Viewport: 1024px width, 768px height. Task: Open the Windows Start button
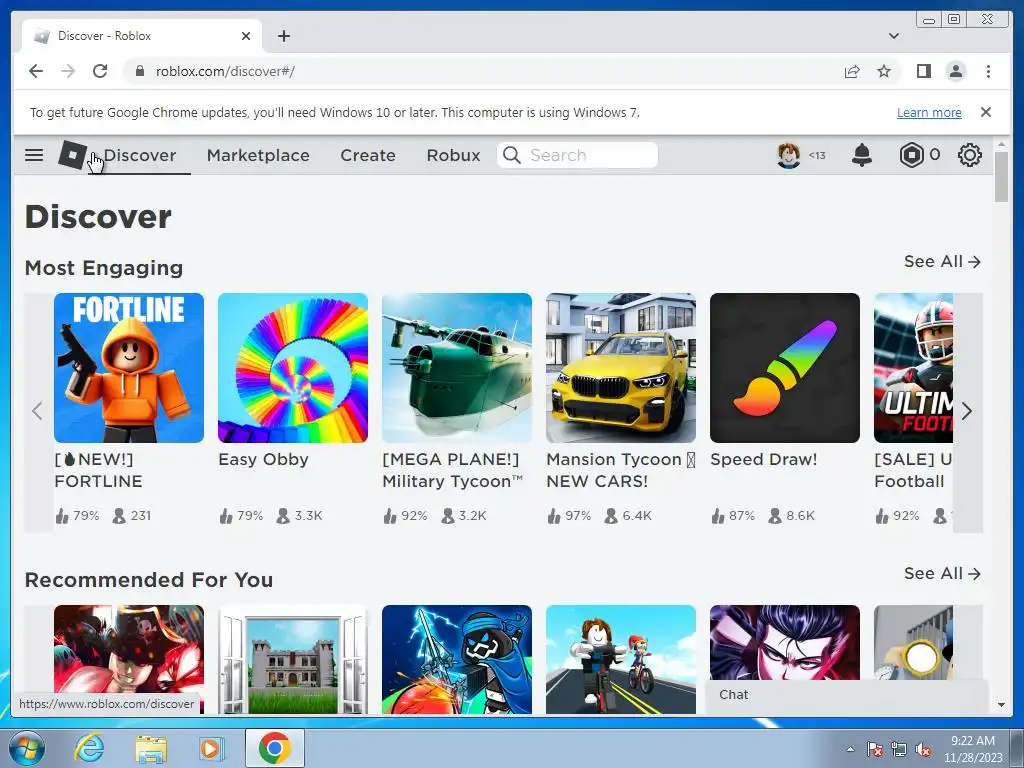click(x=27, y=748)
